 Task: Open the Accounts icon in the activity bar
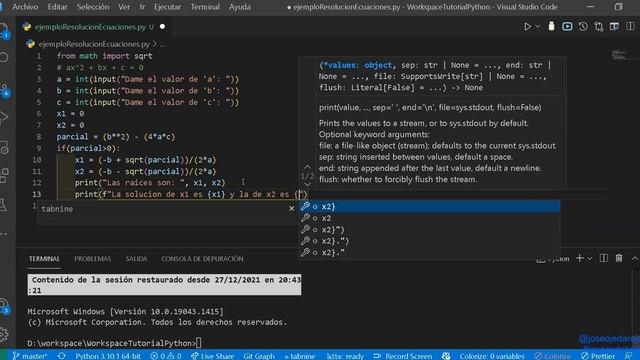pos(4,306)
